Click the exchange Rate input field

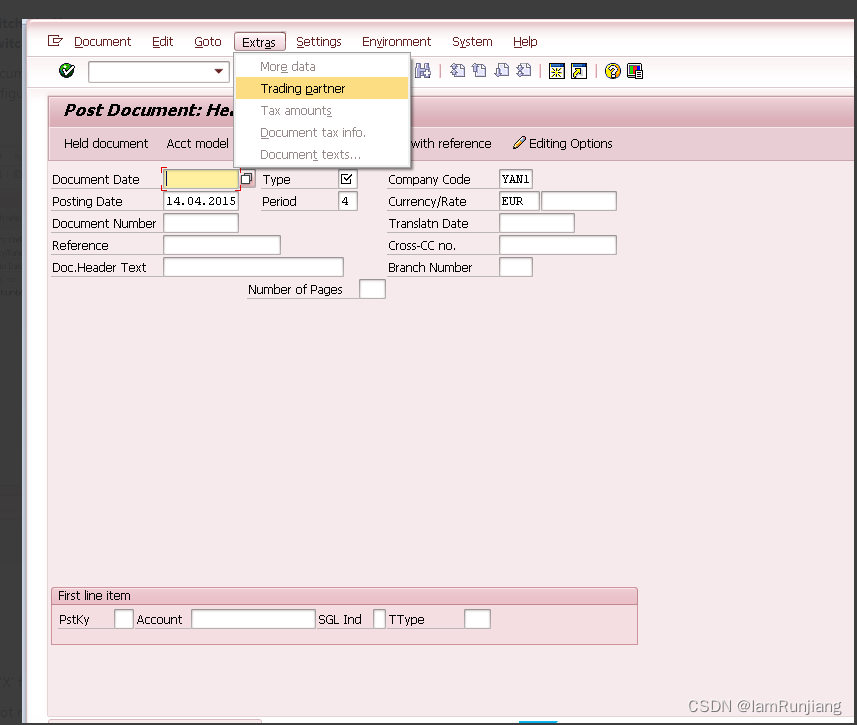(x=579, y=201)
